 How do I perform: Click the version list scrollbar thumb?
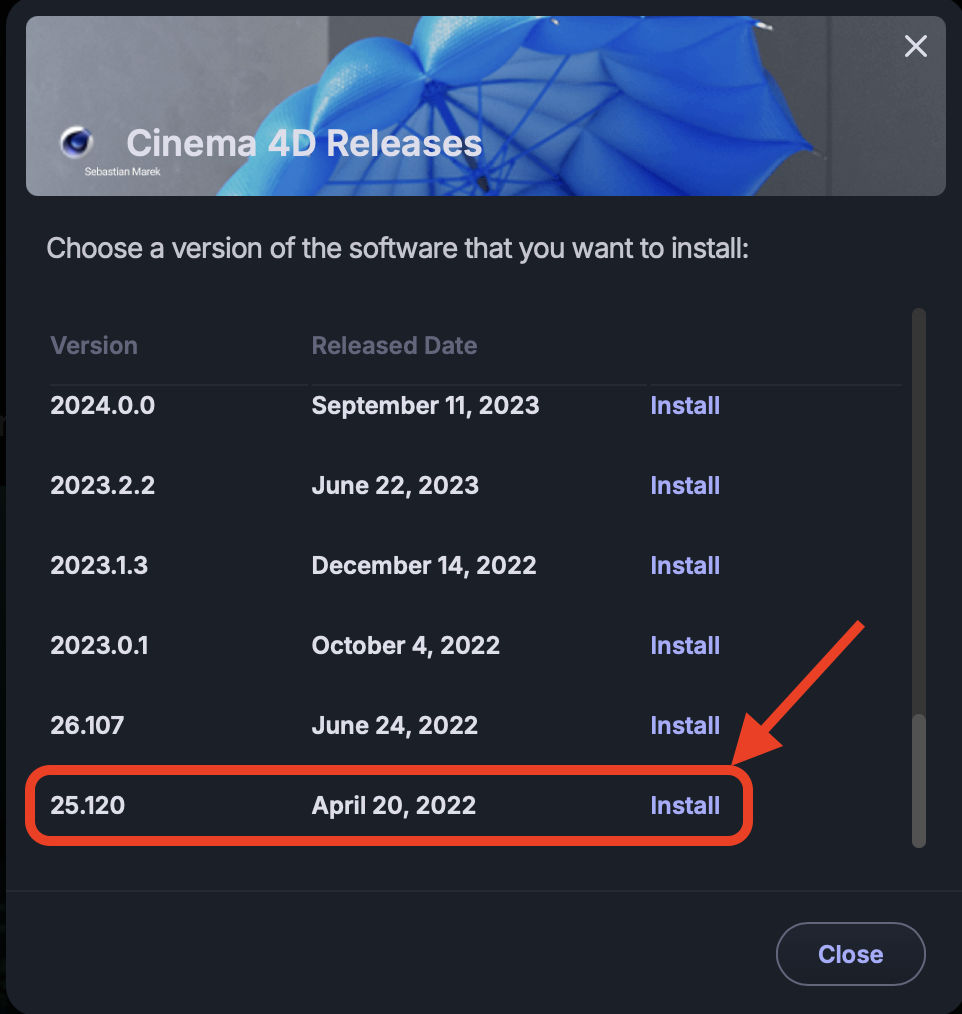(918, 780)
